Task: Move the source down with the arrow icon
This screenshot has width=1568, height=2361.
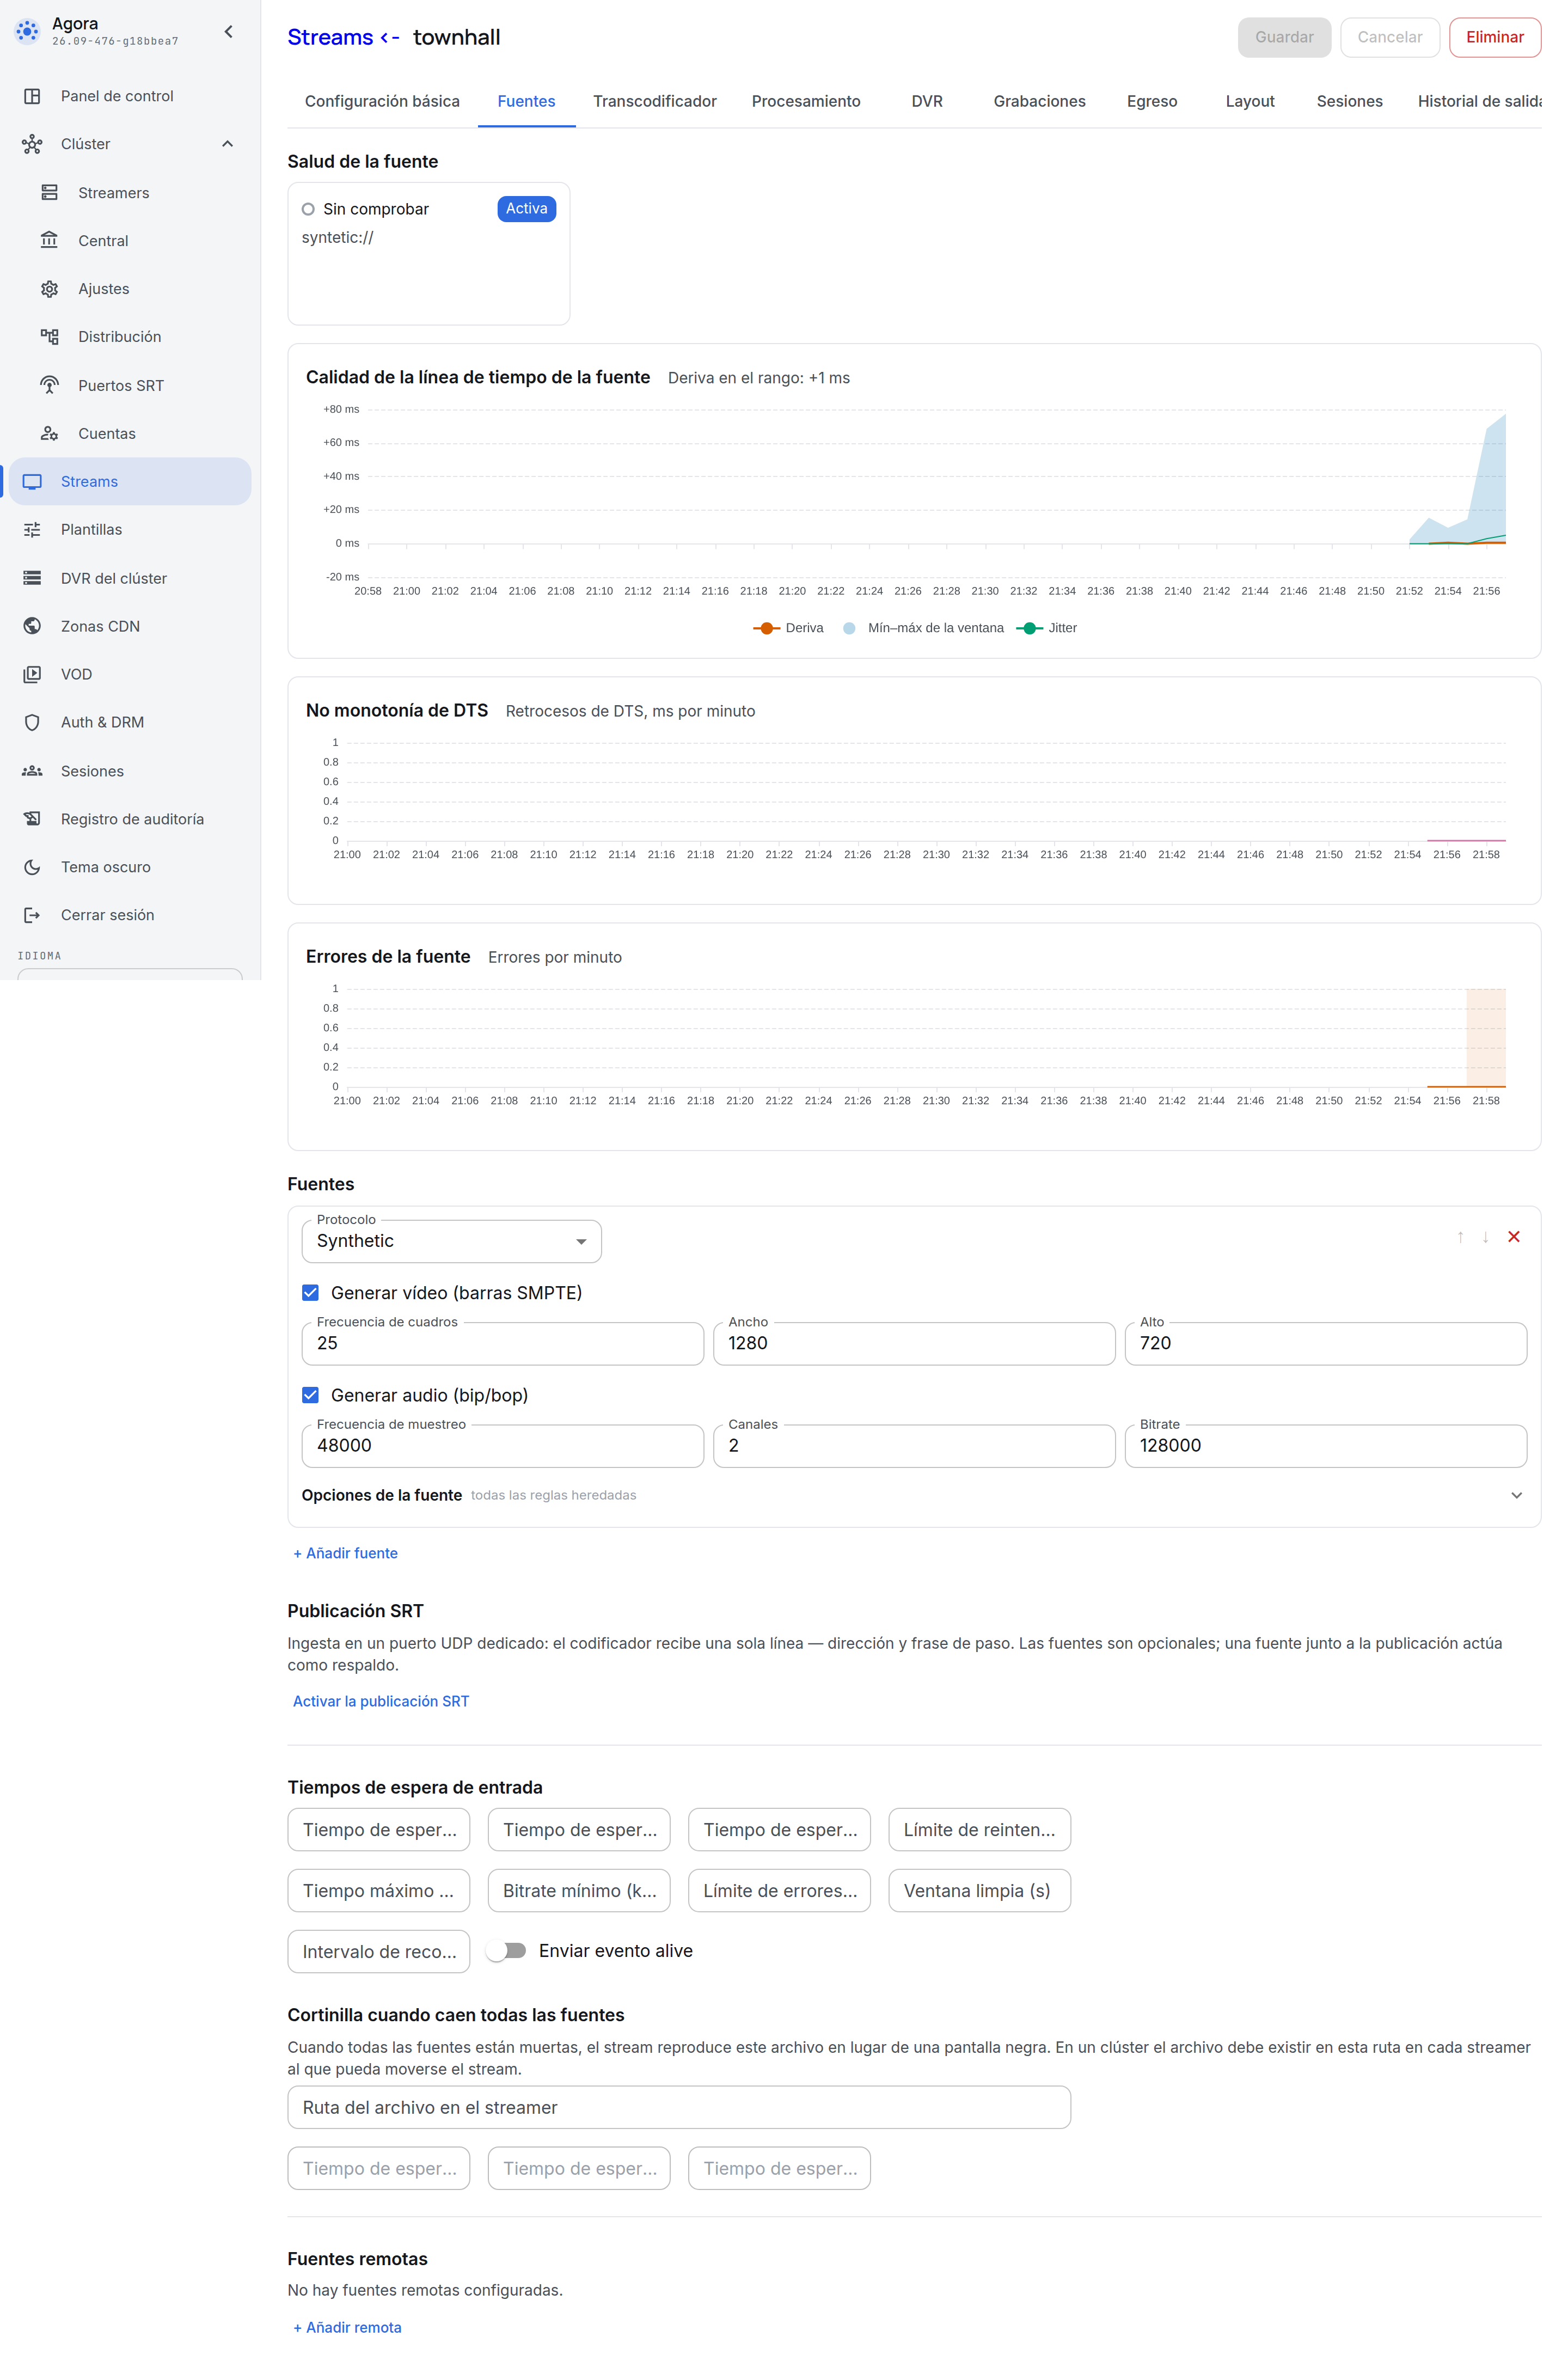Action: (1485, 1237)
